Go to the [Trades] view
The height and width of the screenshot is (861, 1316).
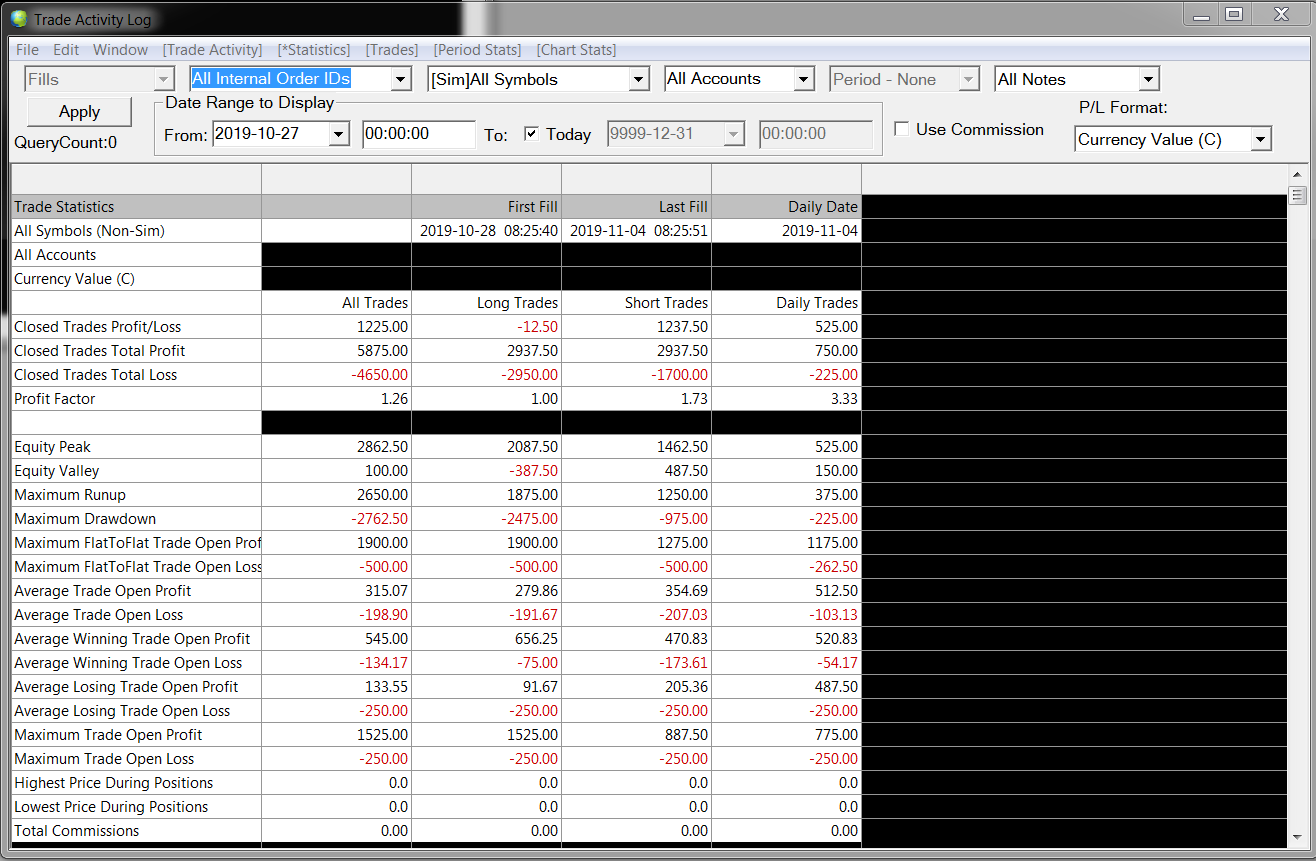392,50
